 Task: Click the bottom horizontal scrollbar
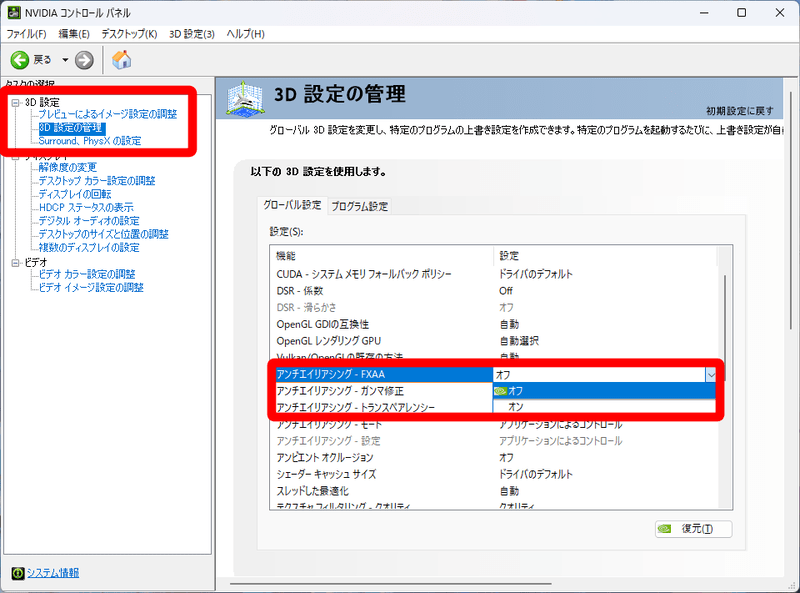pos(390,583)
